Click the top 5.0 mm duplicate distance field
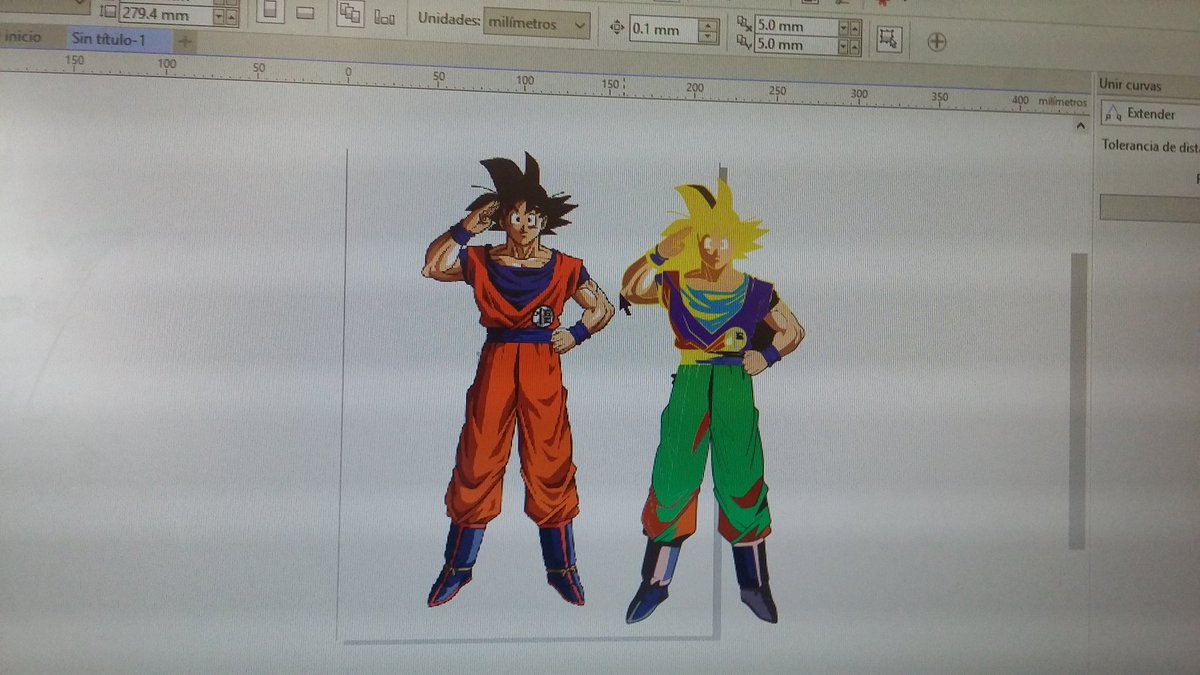The image size is (1200, 675). (x=795, y=25)
